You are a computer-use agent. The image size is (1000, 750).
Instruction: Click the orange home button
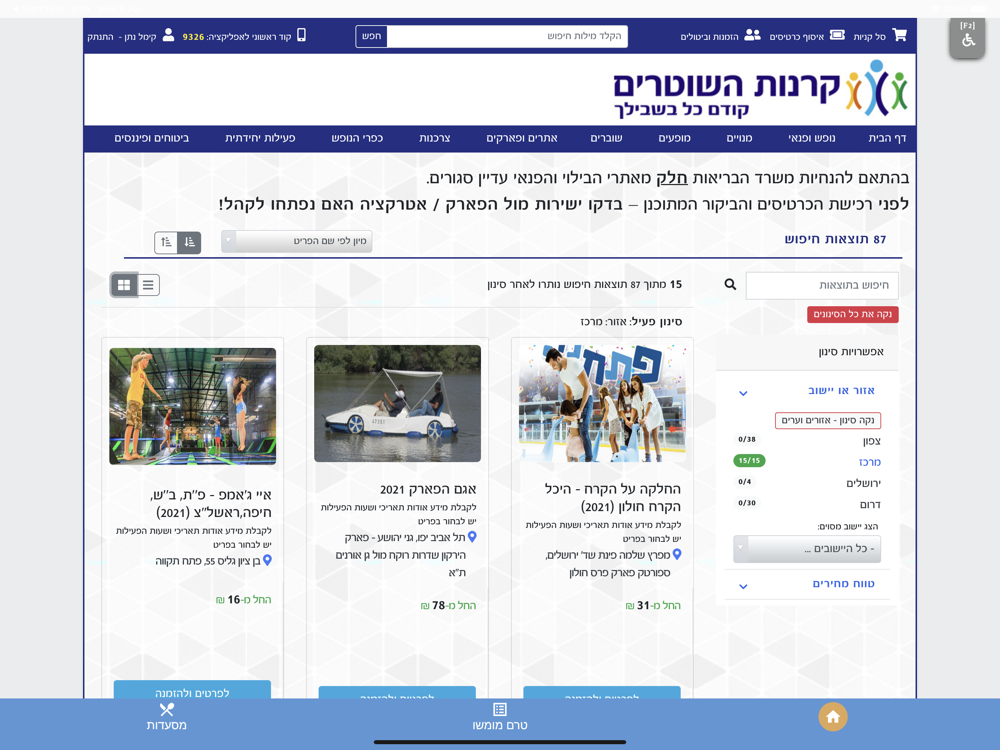(833, 717)
